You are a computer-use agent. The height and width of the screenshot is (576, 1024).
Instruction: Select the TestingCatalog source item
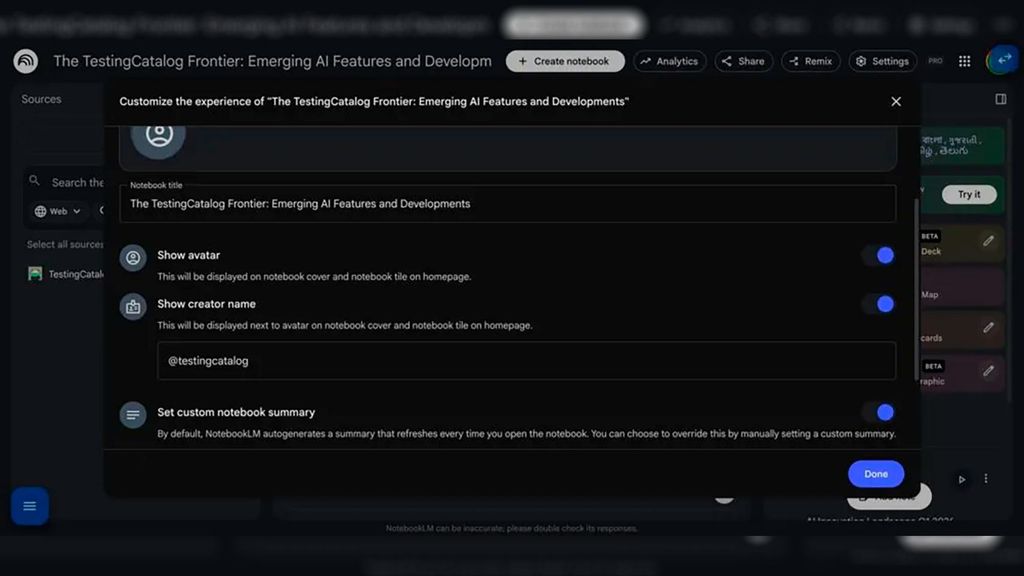(x=65, y=274)
